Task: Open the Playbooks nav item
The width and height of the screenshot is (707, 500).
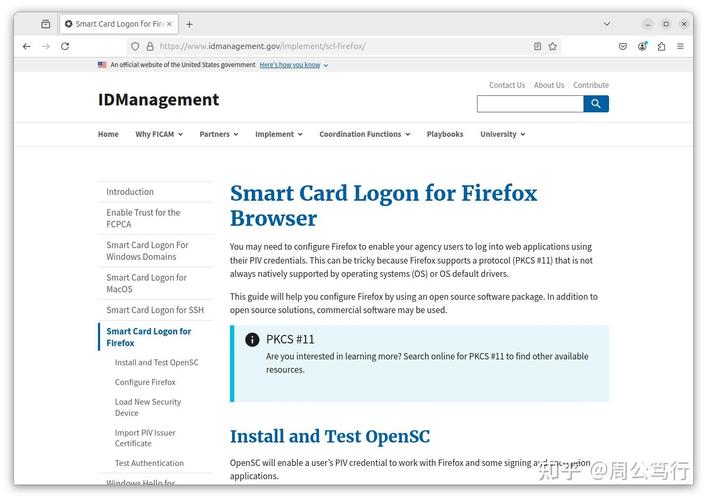Action: pyautogui.click(x=445, y=134)
